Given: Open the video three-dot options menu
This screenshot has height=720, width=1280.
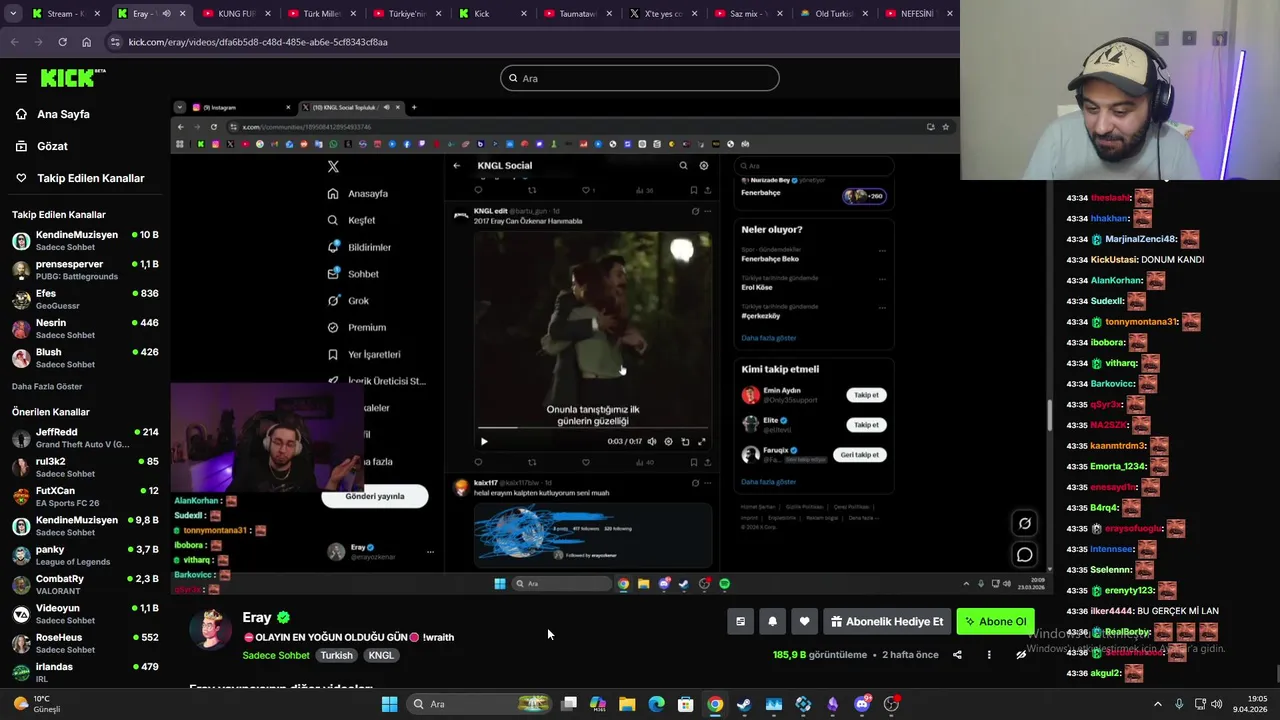Looking at the screenshot, I should pos(989,655).
